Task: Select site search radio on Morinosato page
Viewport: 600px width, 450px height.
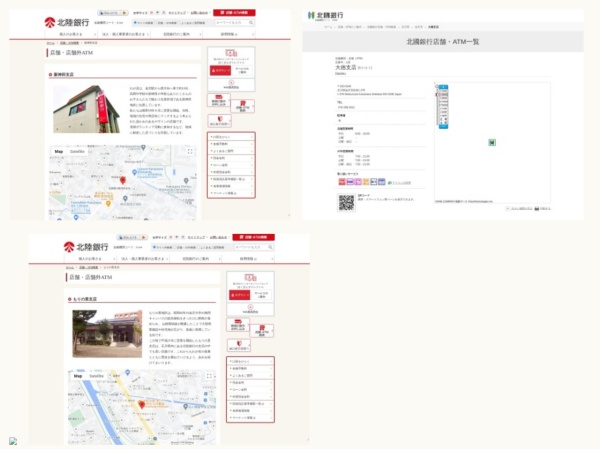Action: pyautogui.click(x=154, y=247)
